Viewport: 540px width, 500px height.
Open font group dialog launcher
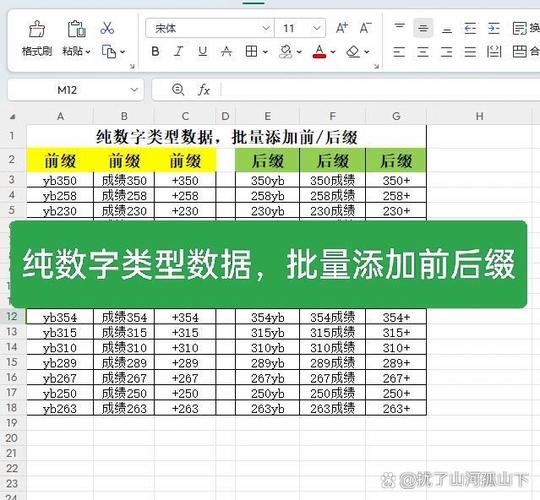[x=376, y=66]
